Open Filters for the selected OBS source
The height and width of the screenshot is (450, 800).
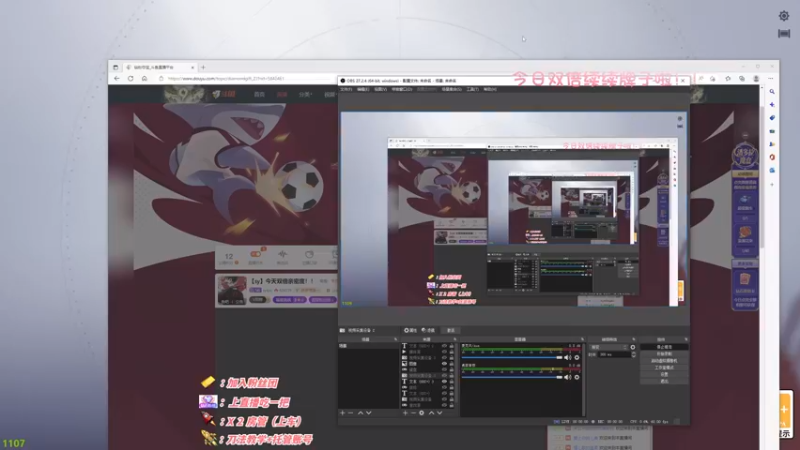(x=428, y=330)
